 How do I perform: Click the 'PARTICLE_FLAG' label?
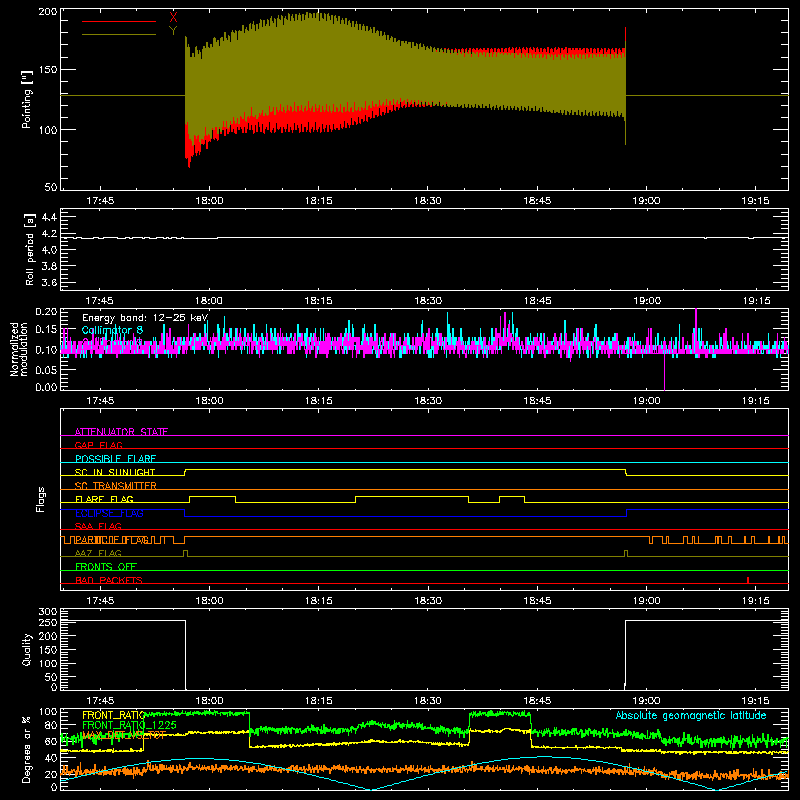click(x=112, y=540)
